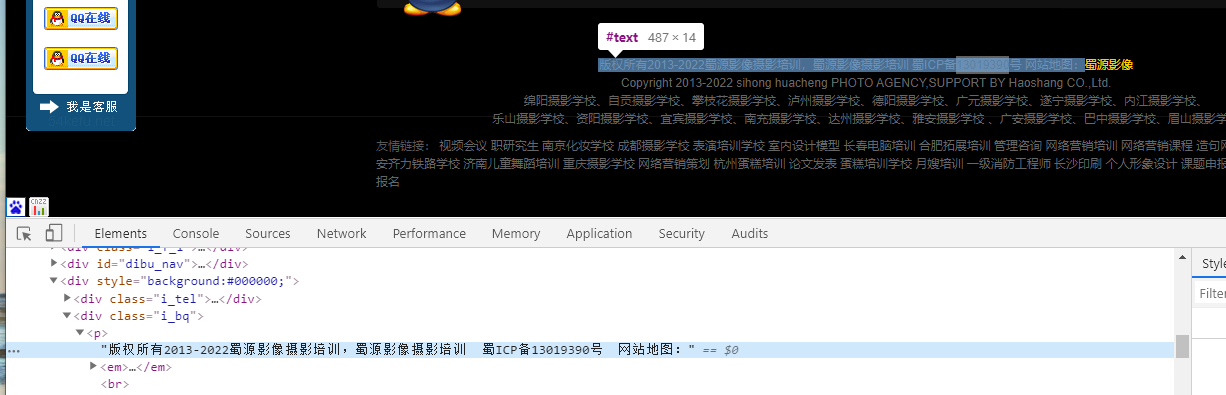Click the 长沙印刷 link
Screen dimensions: 1226x395
(1078, 164)
